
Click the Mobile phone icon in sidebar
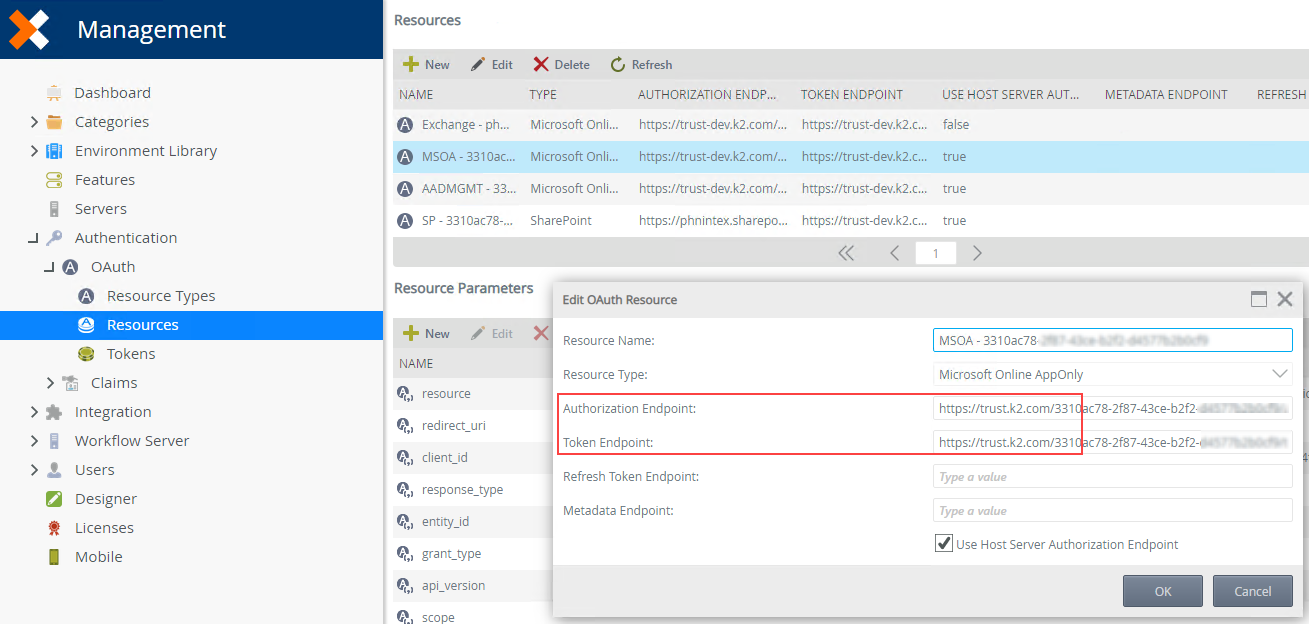[x=54, y=557]
